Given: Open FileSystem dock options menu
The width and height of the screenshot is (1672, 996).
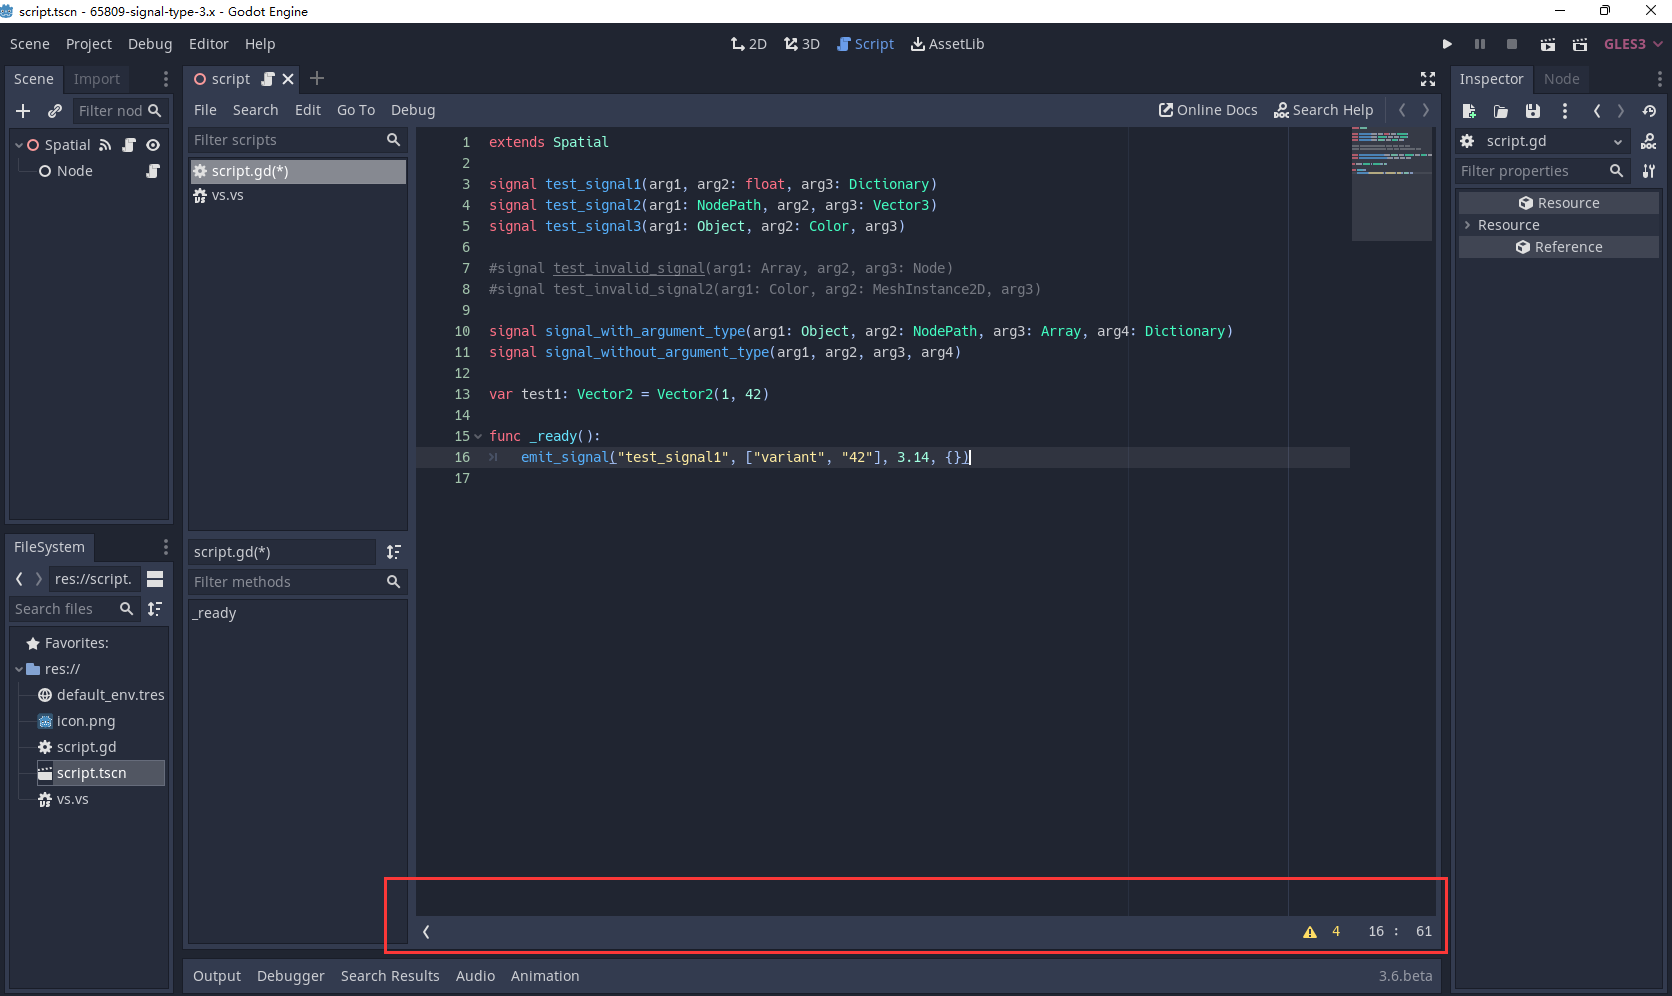Looking at the screenshot, I should (x=166, y=547).
